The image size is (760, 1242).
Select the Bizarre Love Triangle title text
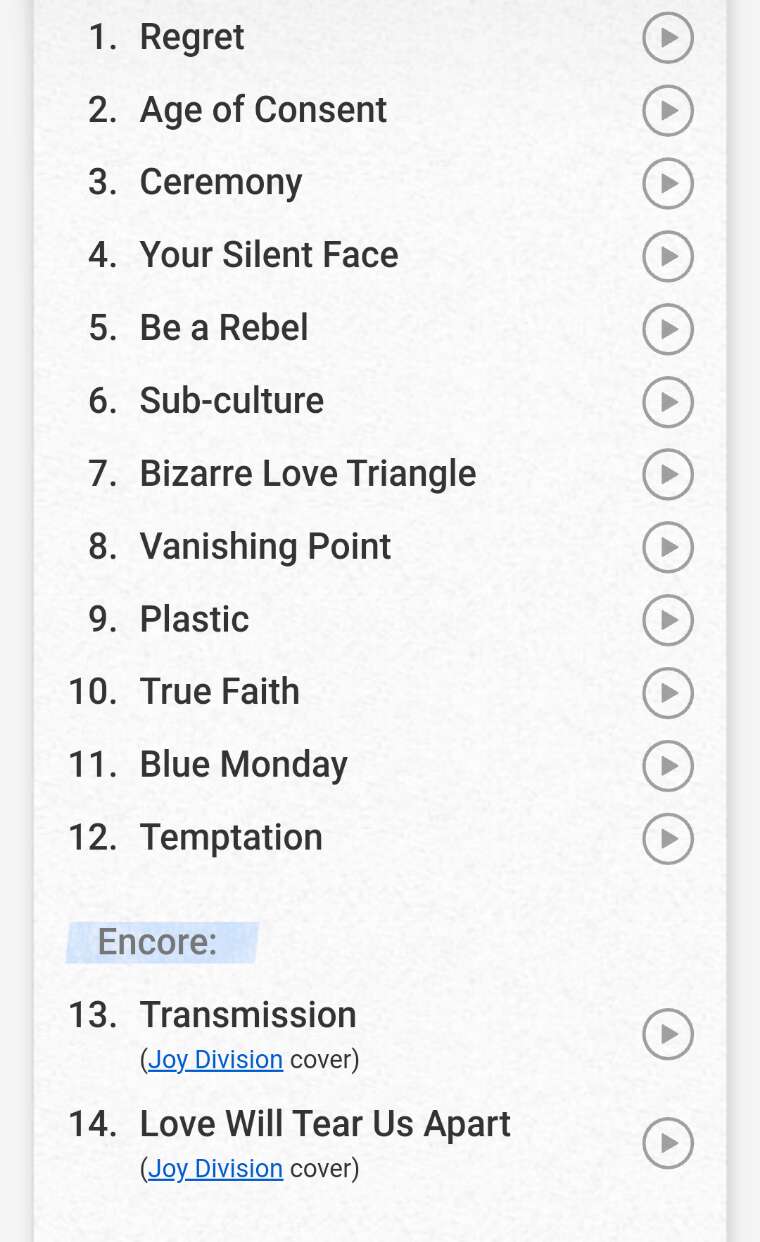click(x=307, y=474)
